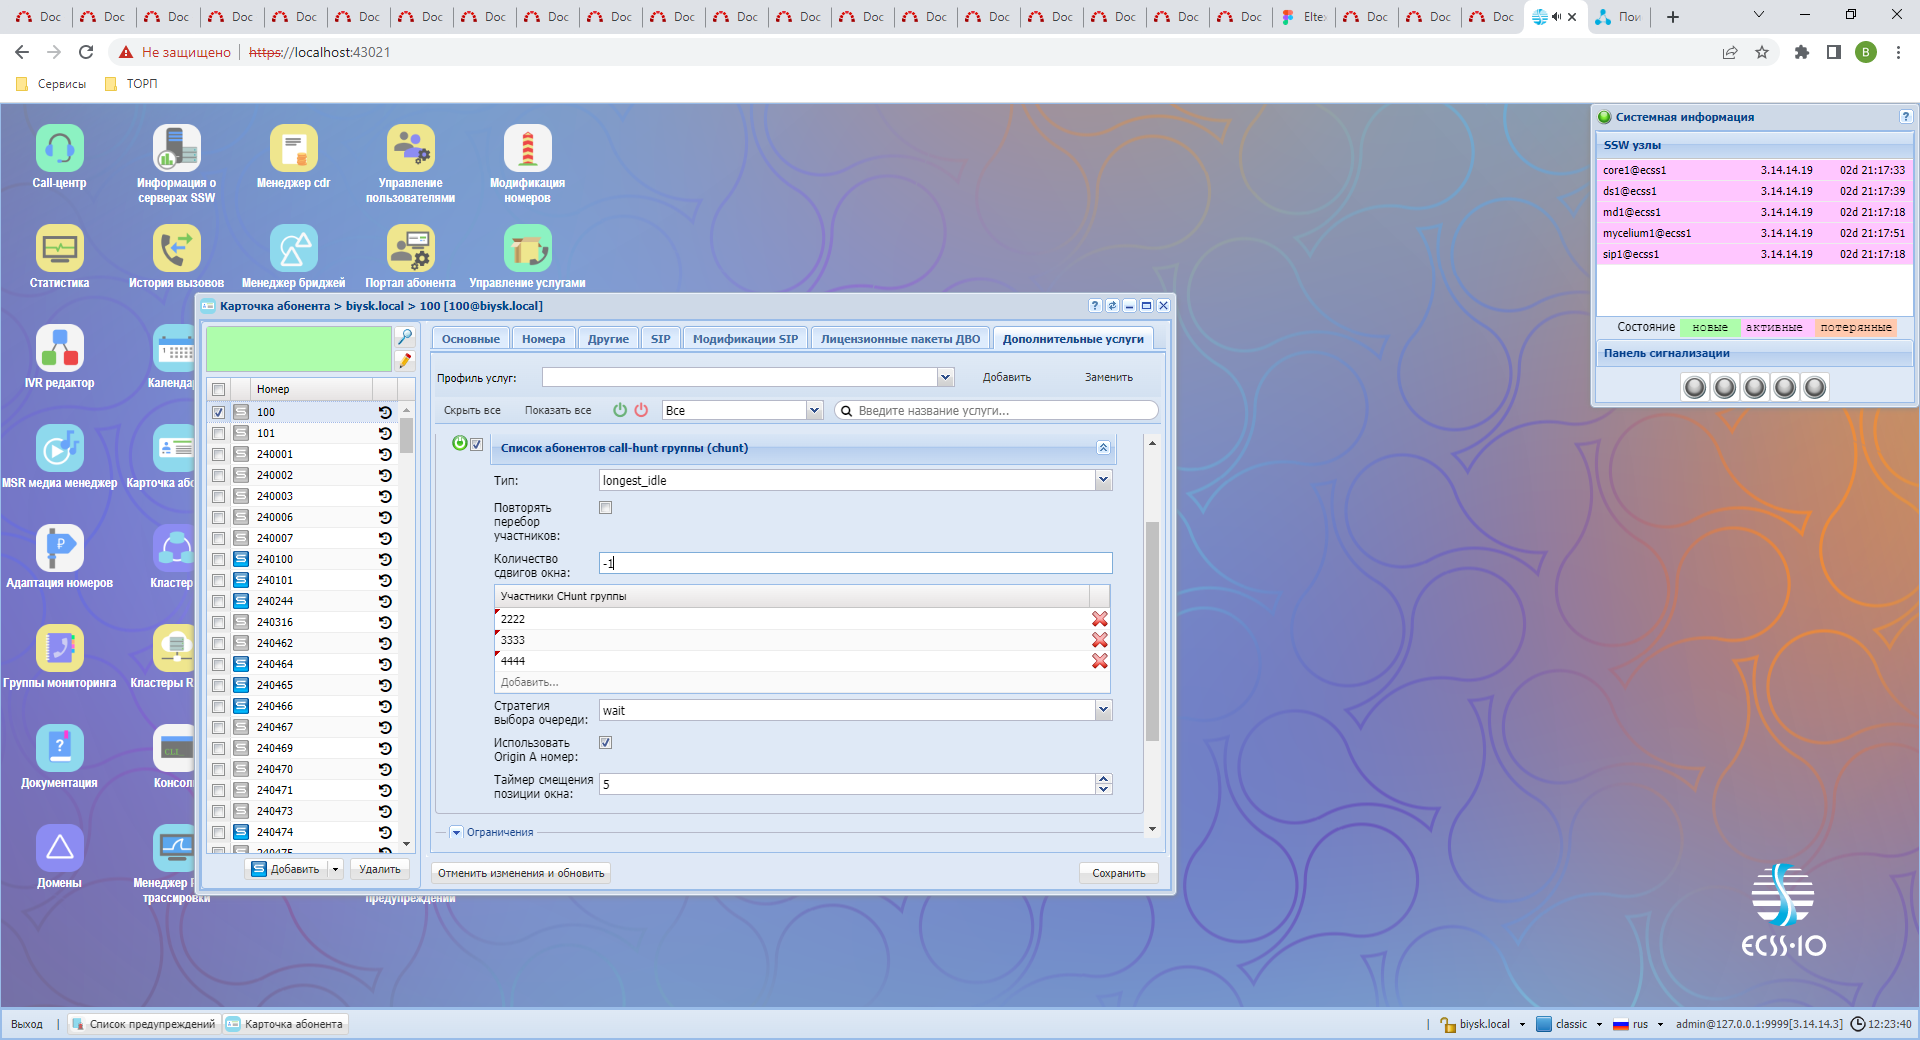Open classic theme selector in status bar
The height and width of the screenshot is (1040, 1920).
click(x=1569, y=1024)
